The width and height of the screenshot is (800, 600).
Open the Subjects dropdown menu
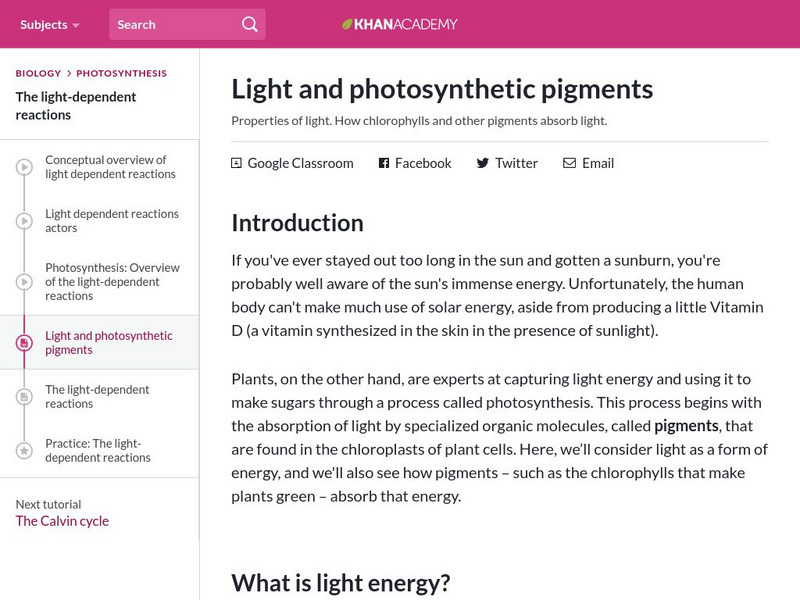click(50, 24)
